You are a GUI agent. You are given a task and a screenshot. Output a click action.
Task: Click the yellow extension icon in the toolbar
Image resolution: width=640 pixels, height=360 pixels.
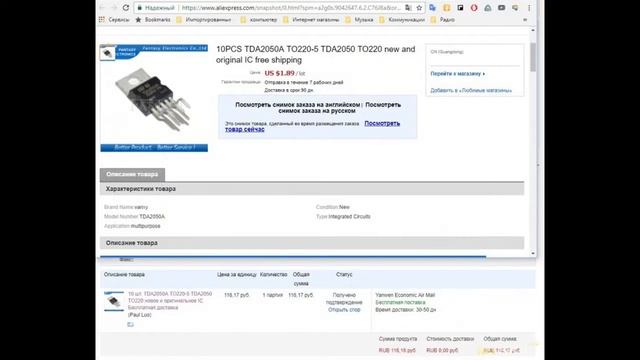point(447,8)
